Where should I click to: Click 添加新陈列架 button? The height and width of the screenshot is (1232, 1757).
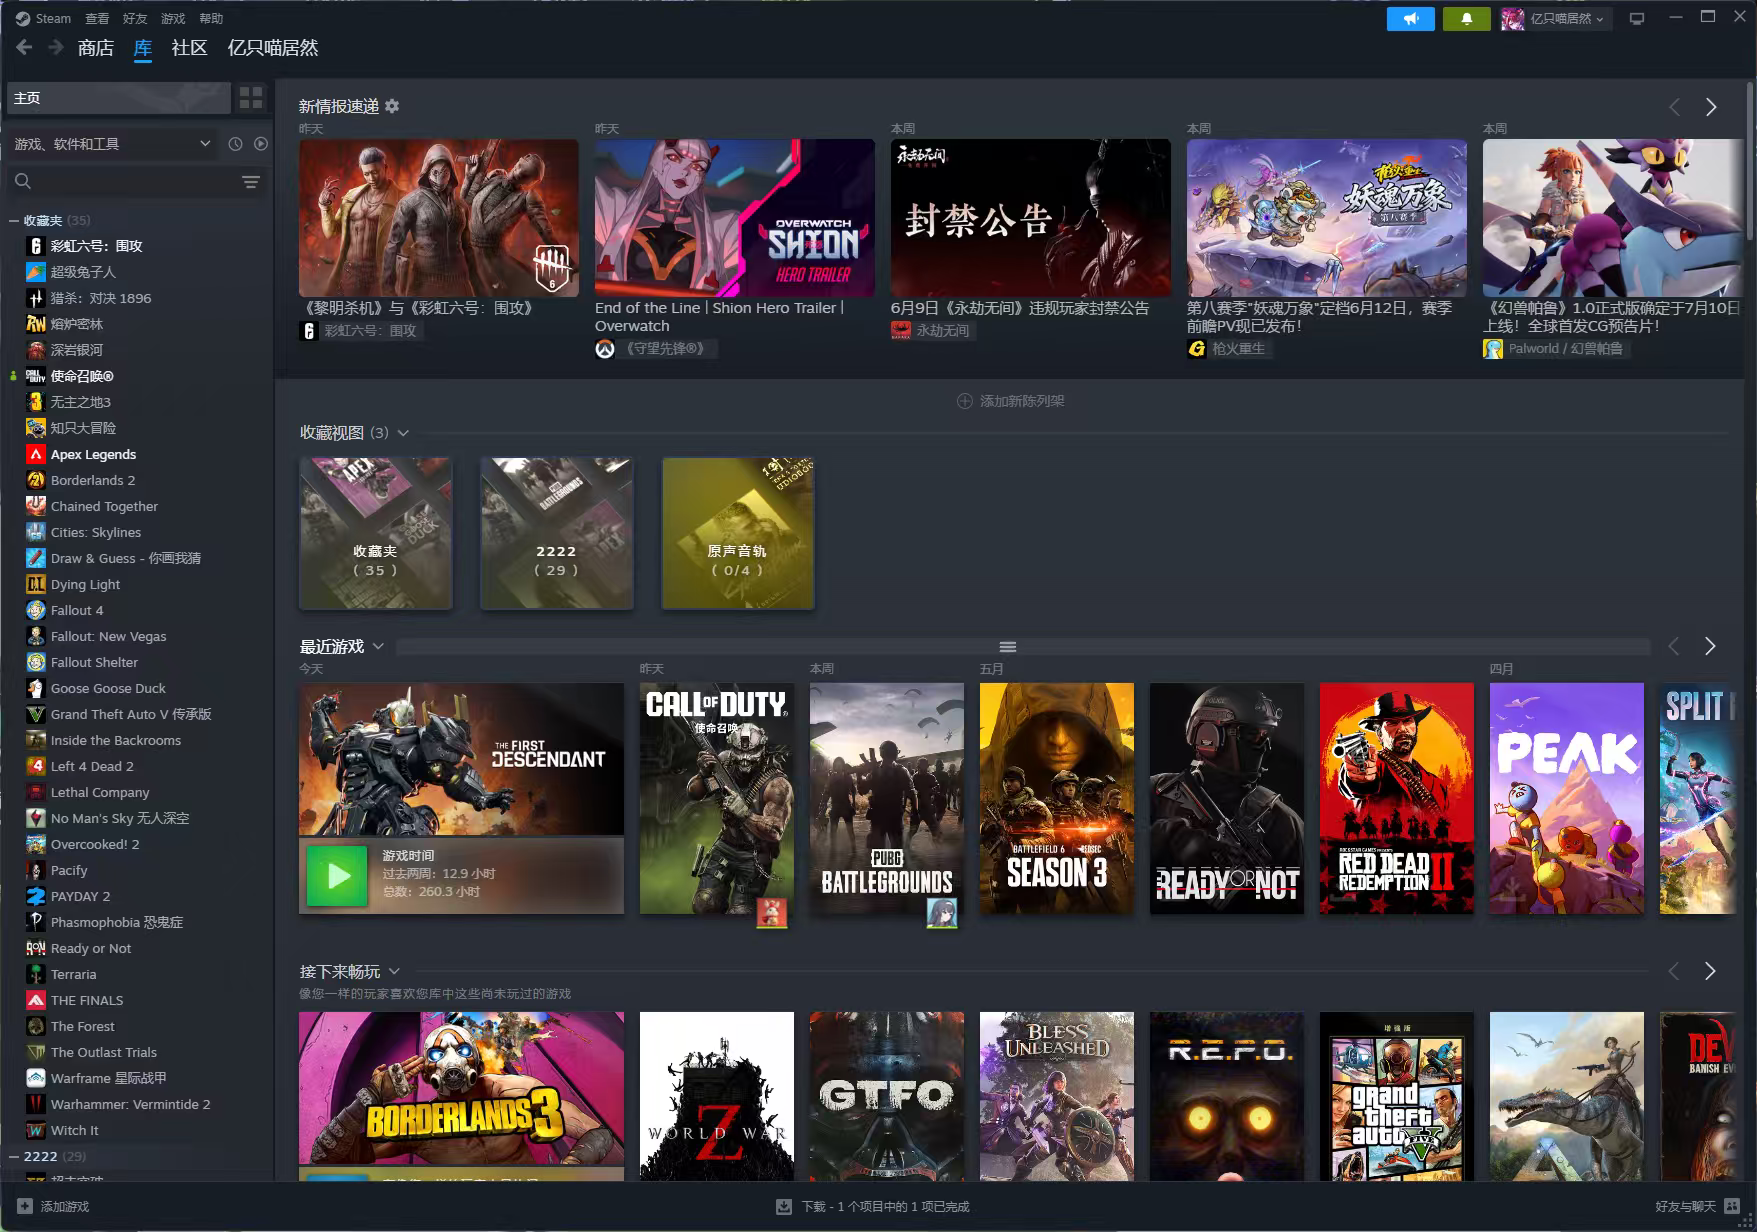1011,401
